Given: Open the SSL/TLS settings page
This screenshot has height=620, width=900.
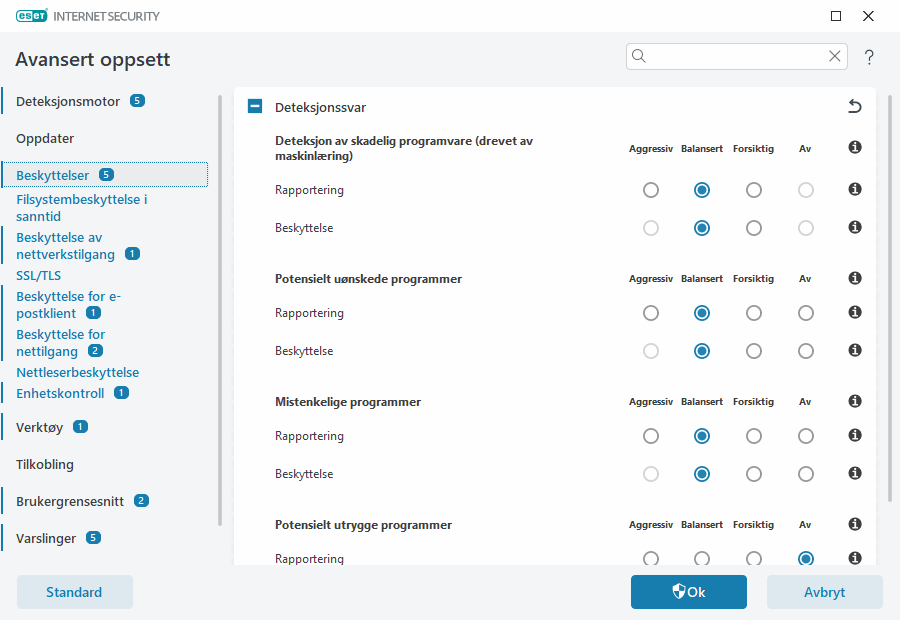Looking at the screenshot, I should coord(39,275).
